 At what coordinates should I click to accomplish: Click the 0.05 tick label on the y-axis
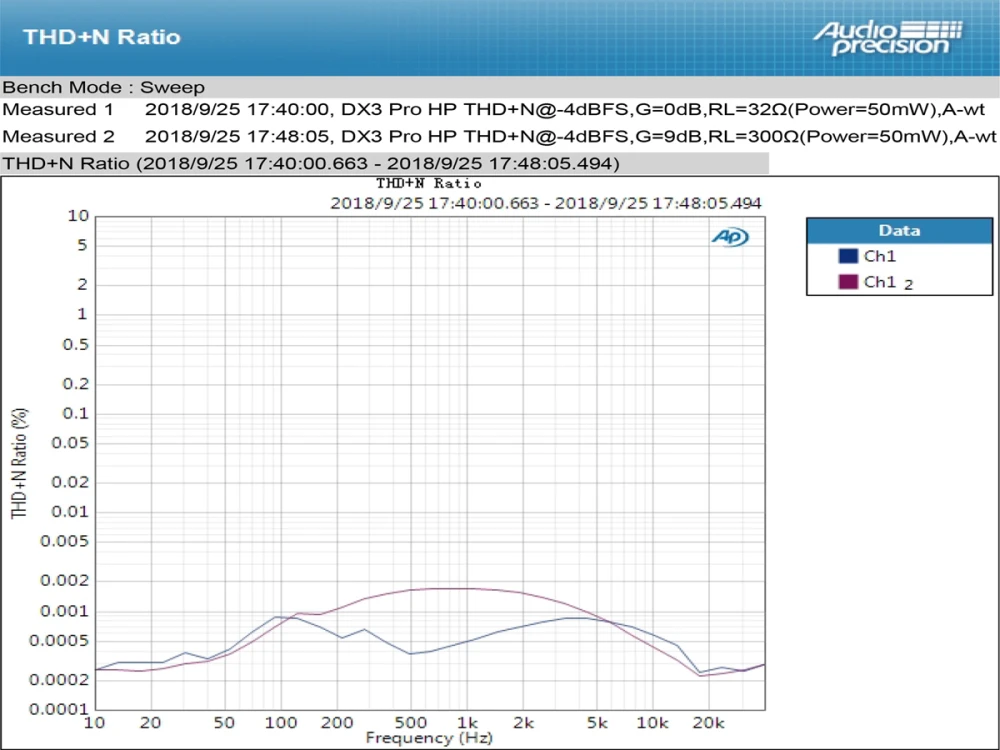pyautogui.click(x=70, y=443)
